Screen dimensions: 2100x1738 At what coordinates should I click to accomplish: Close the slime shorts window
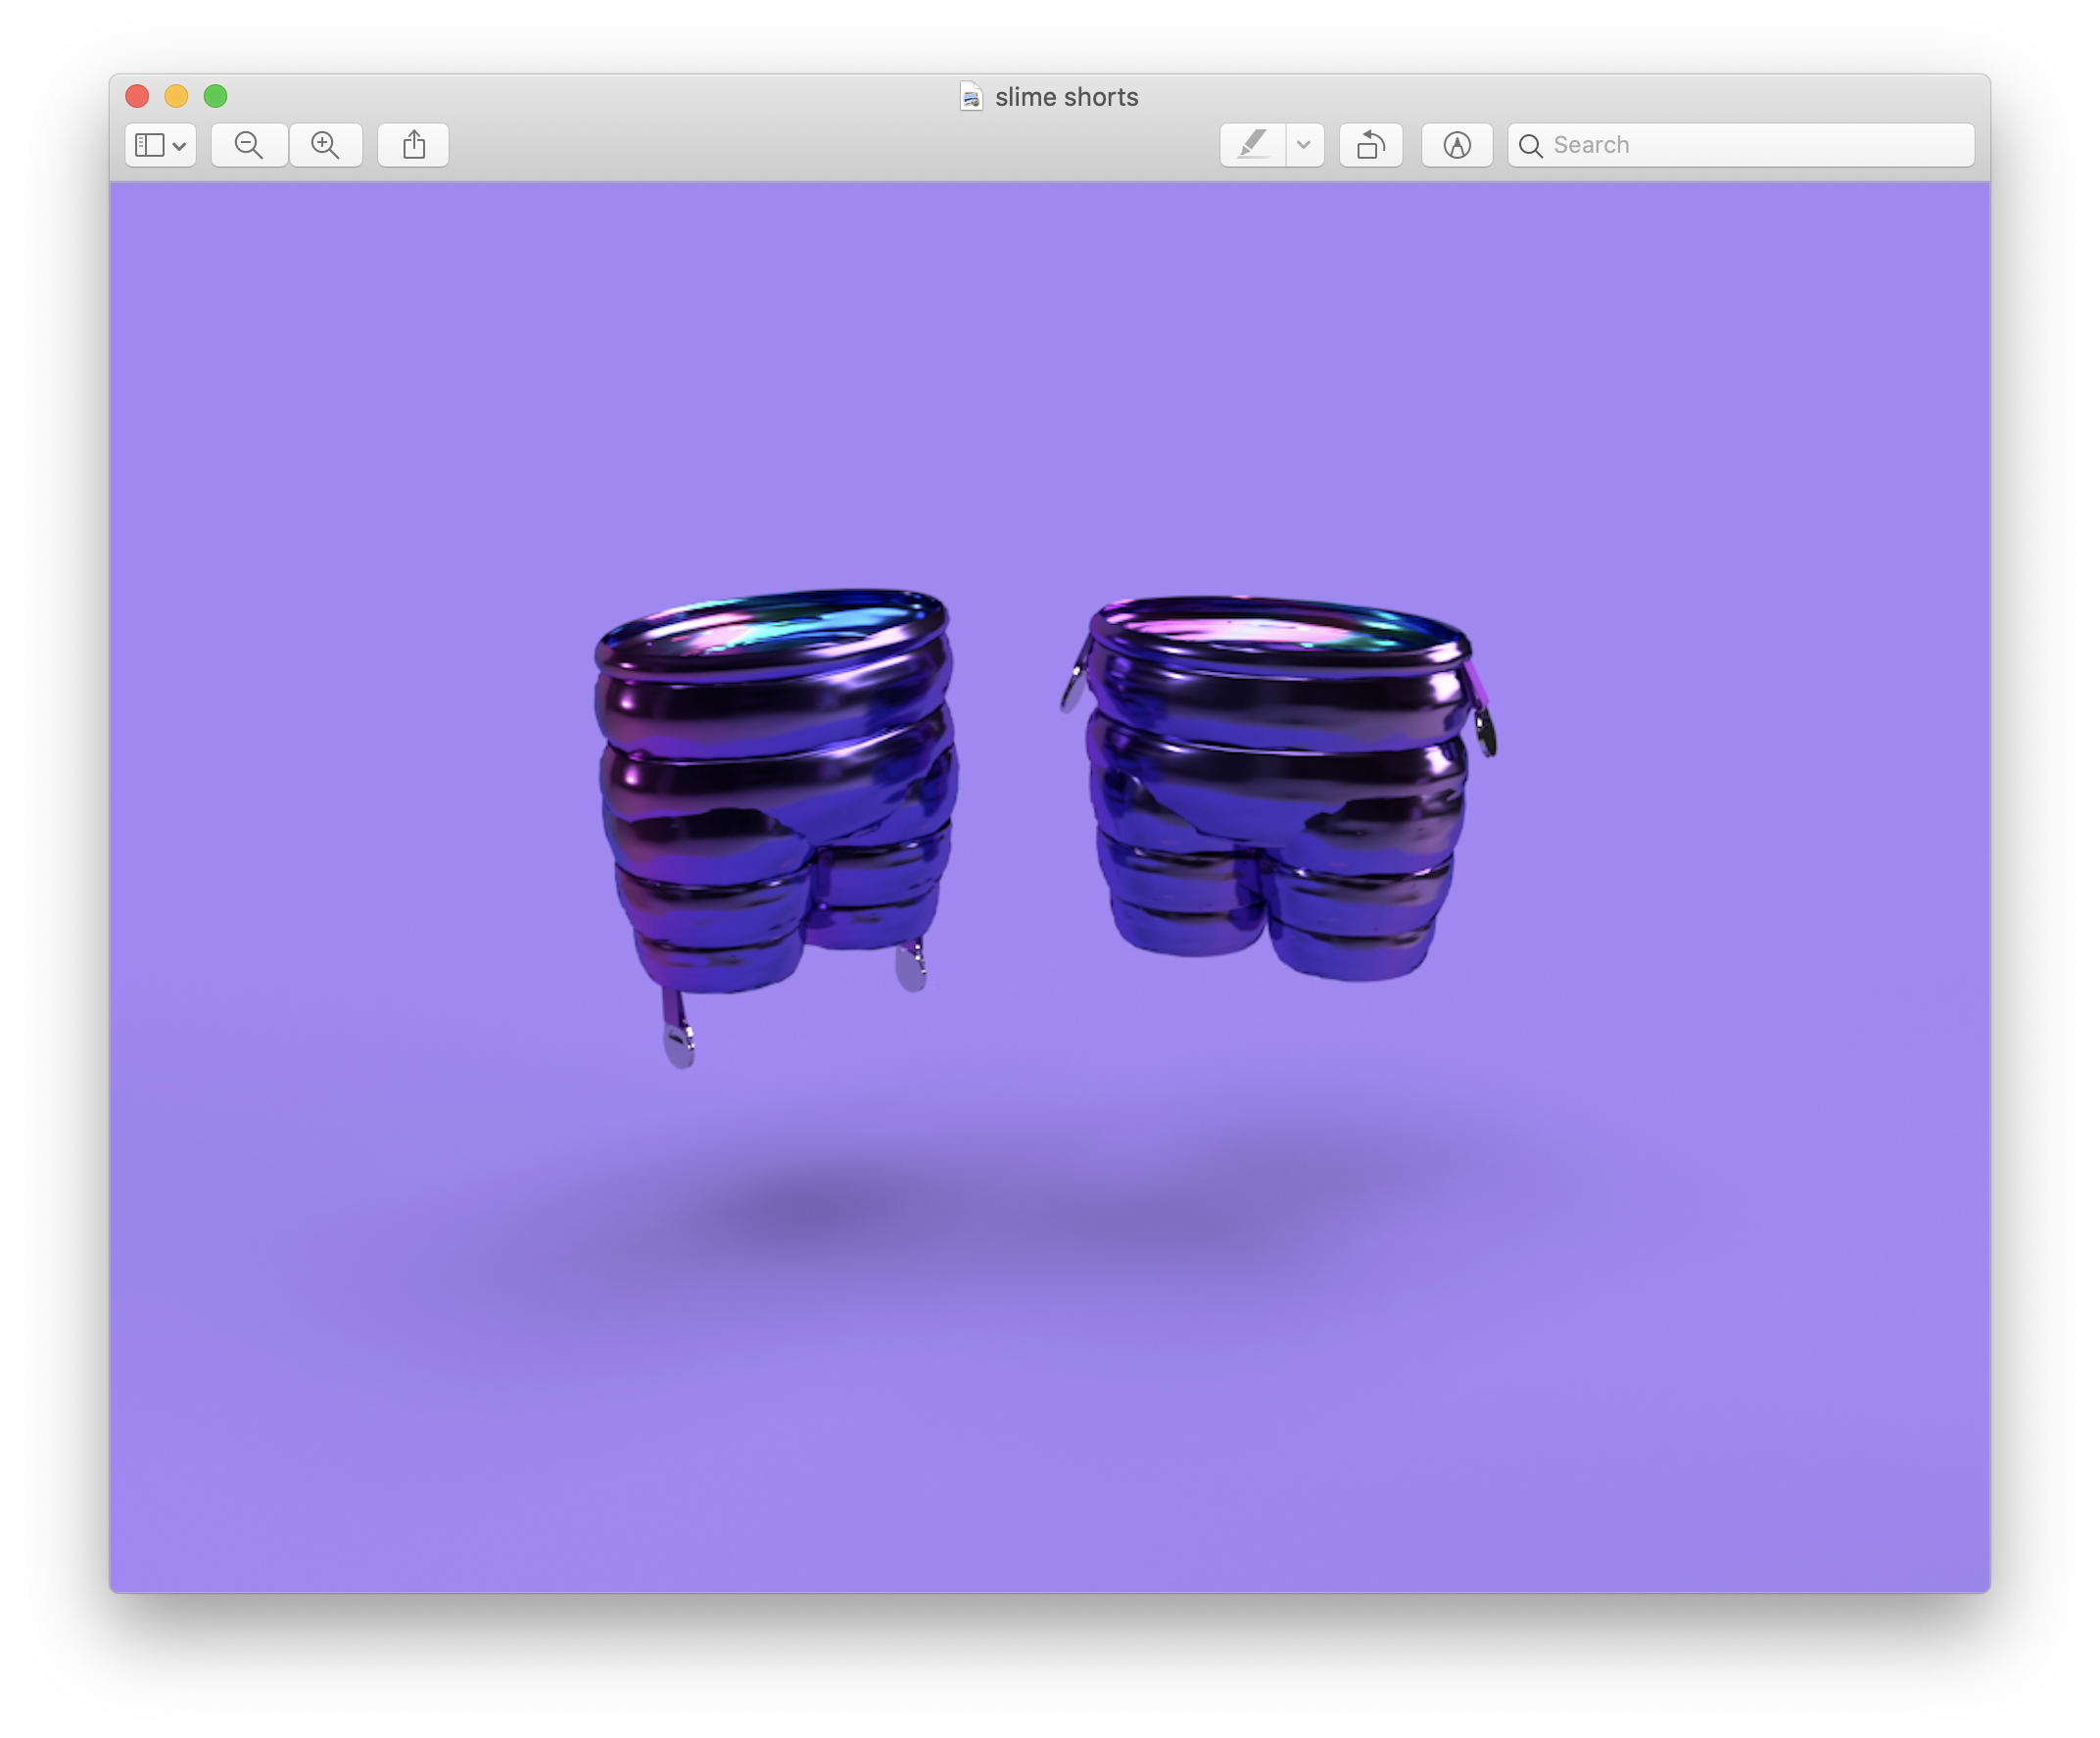137,96
